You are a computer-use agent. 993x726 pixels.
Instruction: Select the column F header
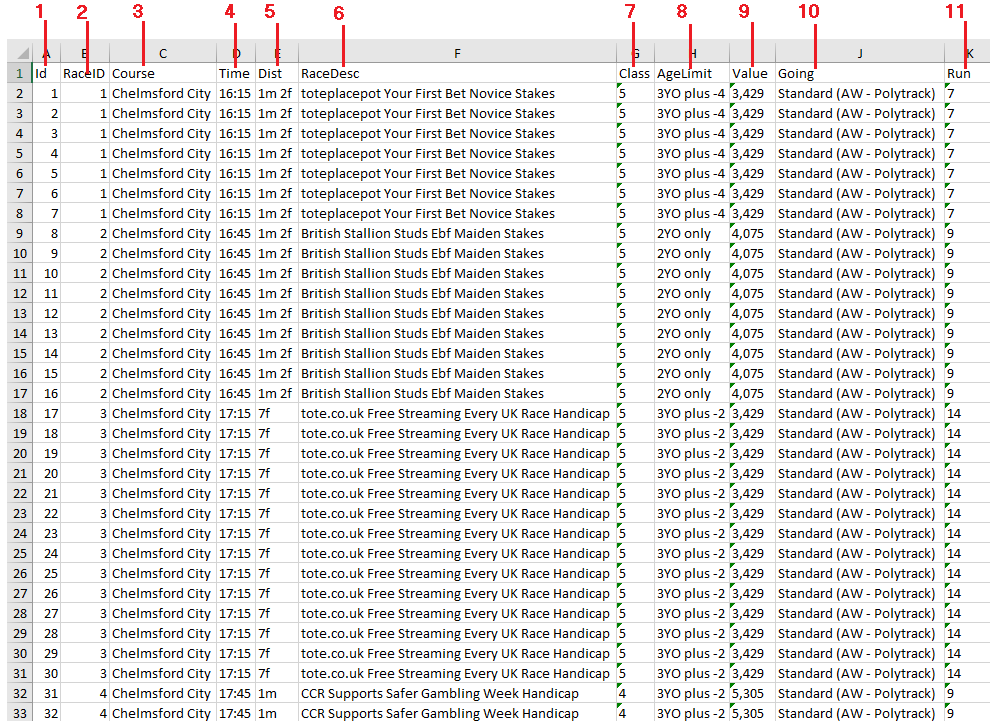coord(457,53)
